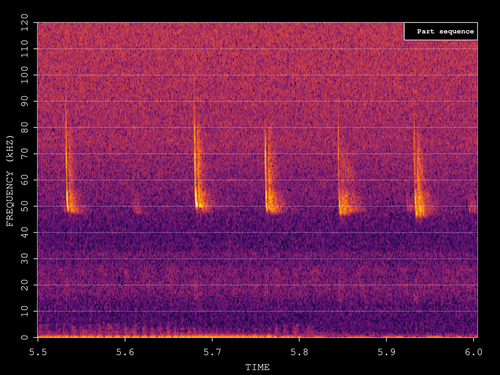This screenshot has width=500, height=375.
Task: Click the call pulse near 5.76
Action: click(x=269, y=170)
